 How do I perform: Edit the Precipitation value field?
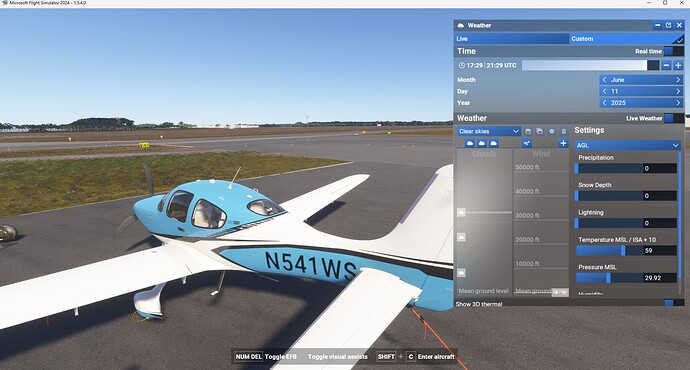point(660,168)
